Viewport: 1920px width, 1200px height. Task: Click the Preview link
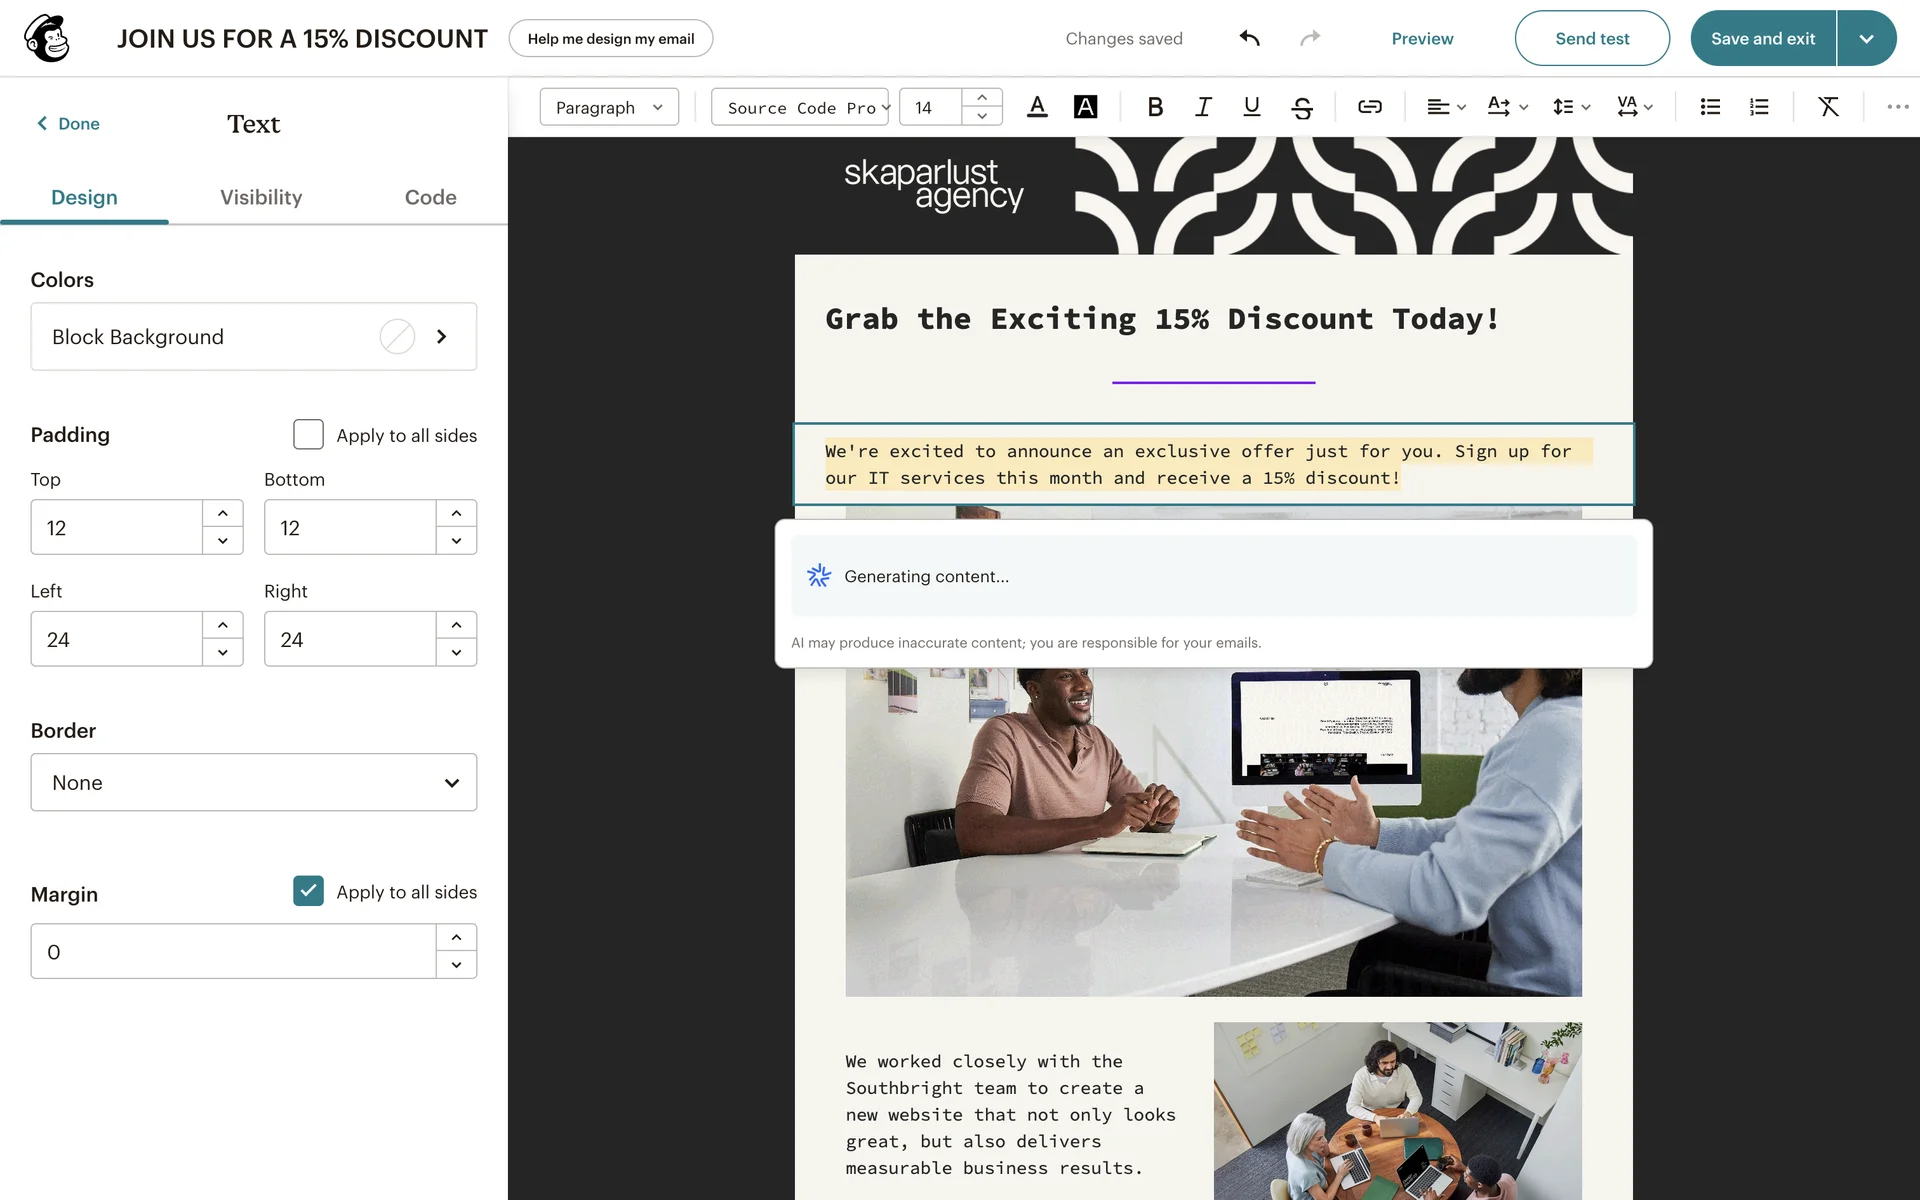coord(1422,38)
